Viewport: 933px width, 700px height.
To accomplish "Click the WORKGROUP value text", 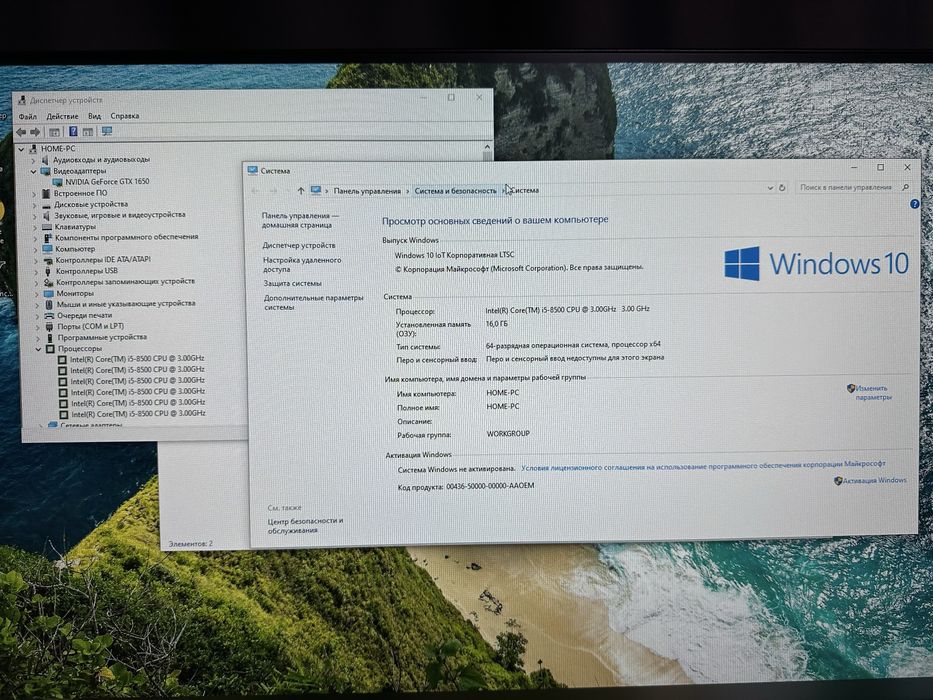I will pos(508,434).
